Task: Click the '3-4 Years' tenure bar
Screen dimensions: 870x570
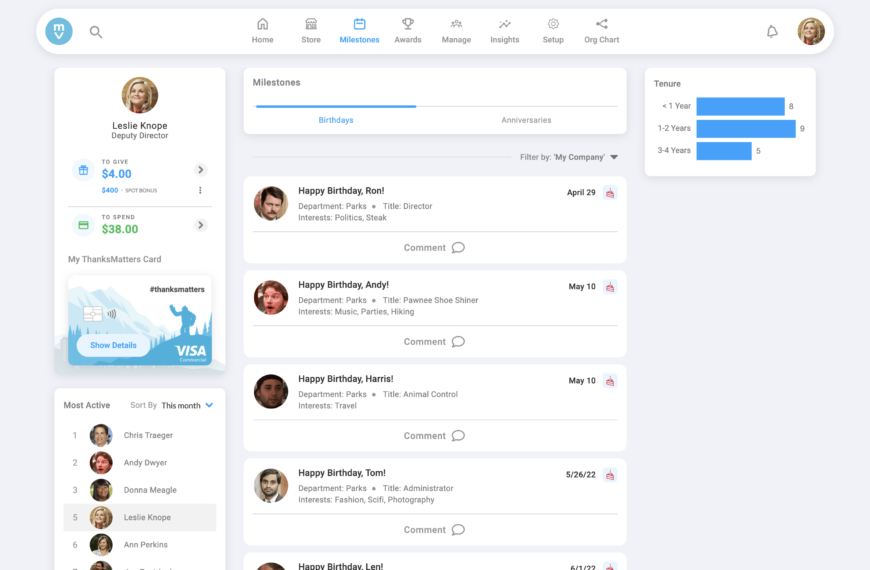Action: (x=724, y=150)
